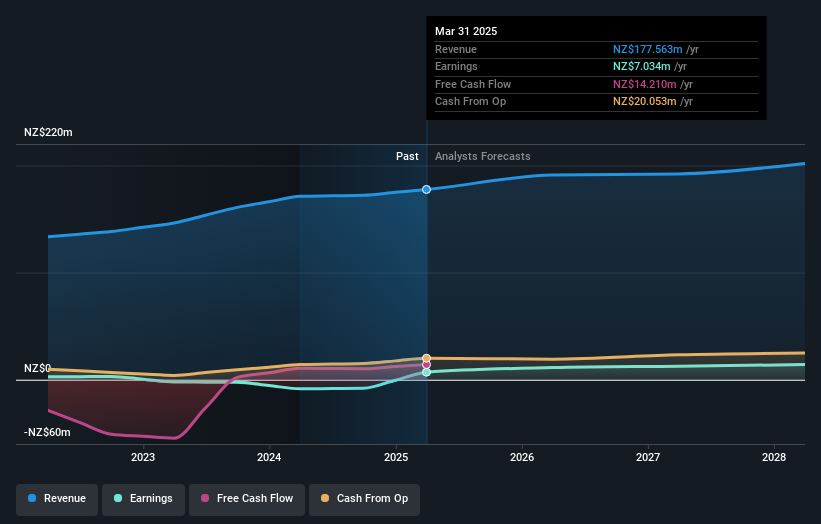This screenshot has height=524, width=821.
Task: Click the orange Cash From Op data point
Action: [427, 358]
